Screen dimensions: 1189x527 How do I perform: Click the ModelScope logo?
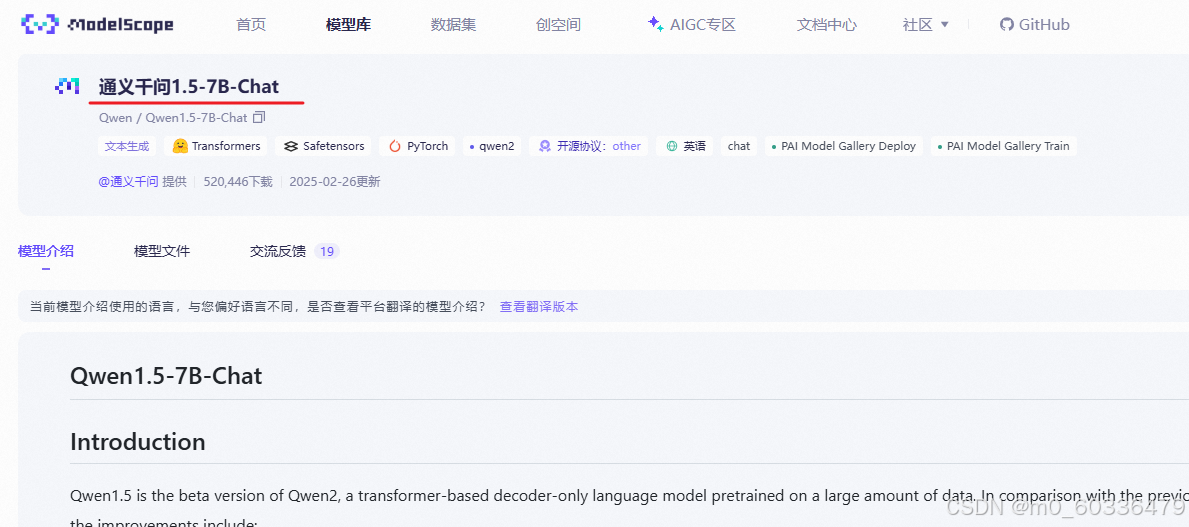[x=97, y=24]
